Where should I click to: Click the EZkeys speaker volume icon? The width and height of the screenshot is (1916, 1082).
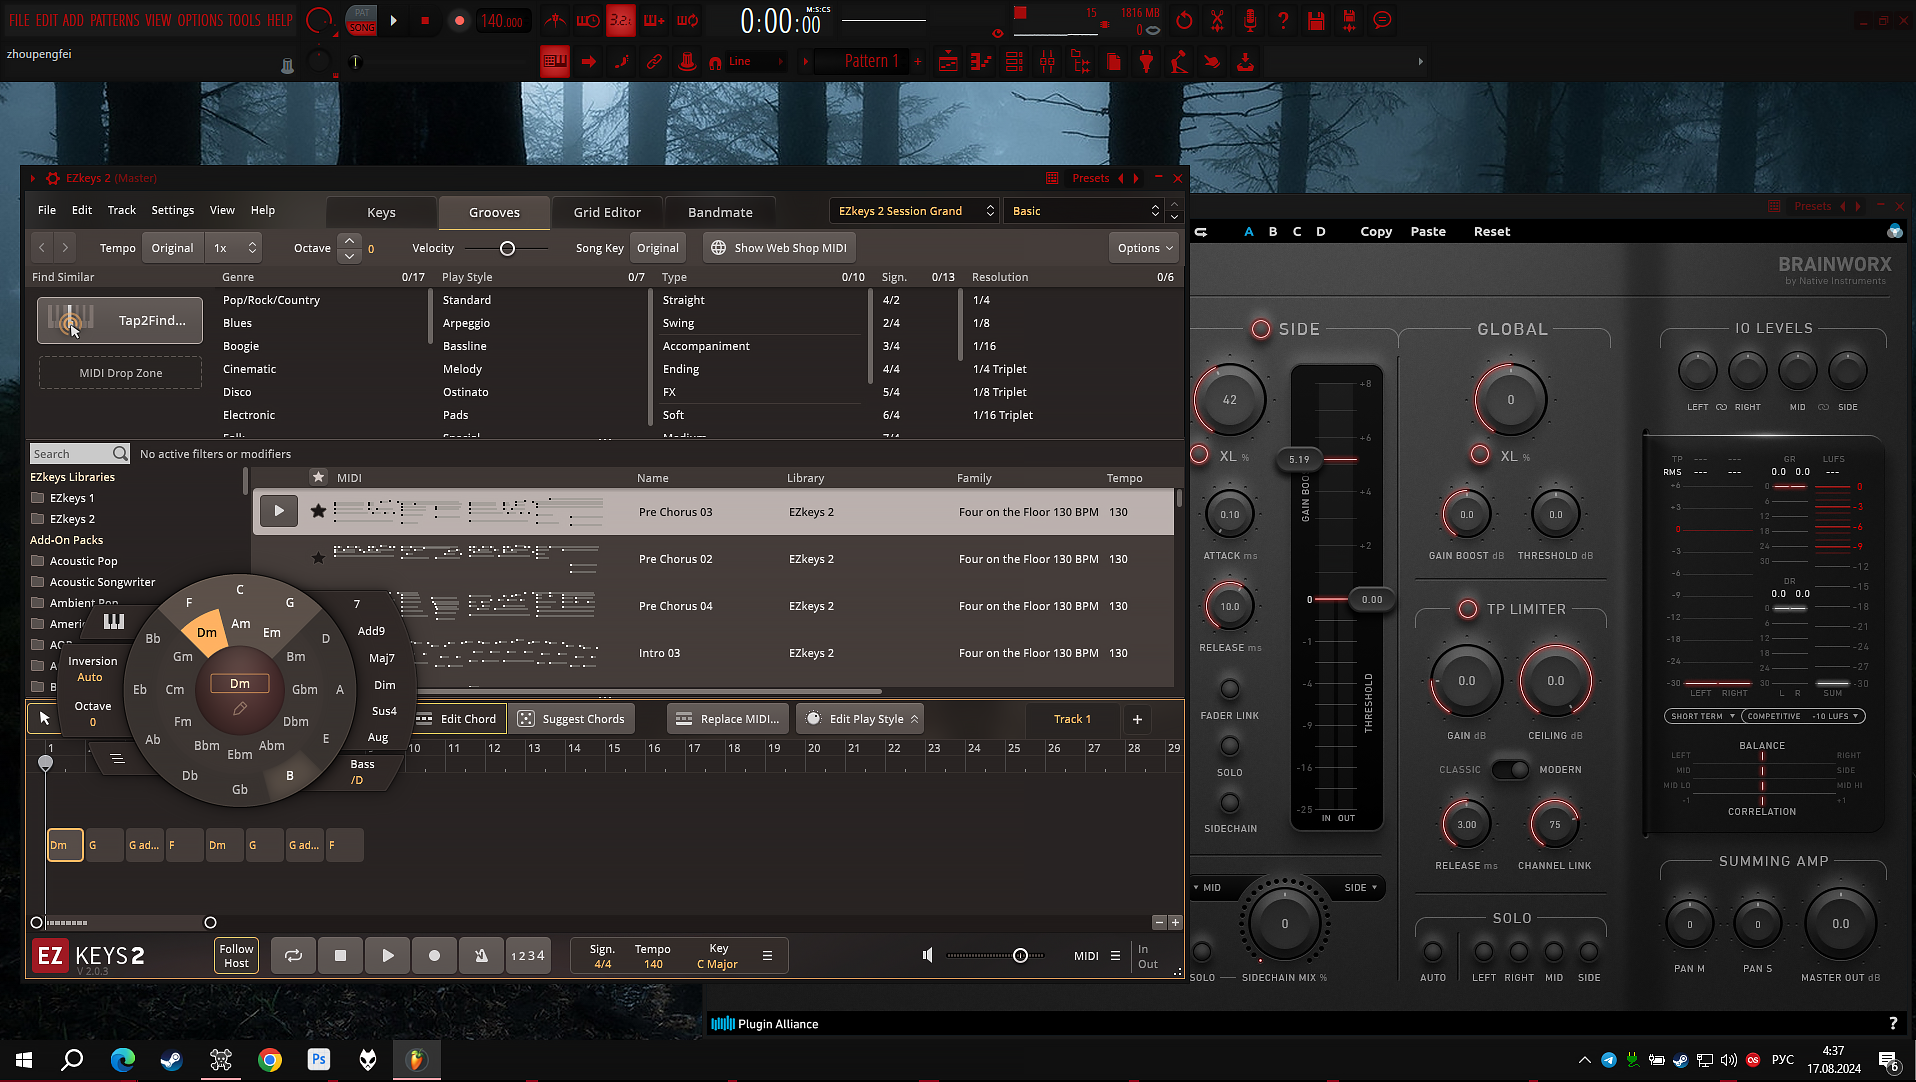click(x=927, y=956)
